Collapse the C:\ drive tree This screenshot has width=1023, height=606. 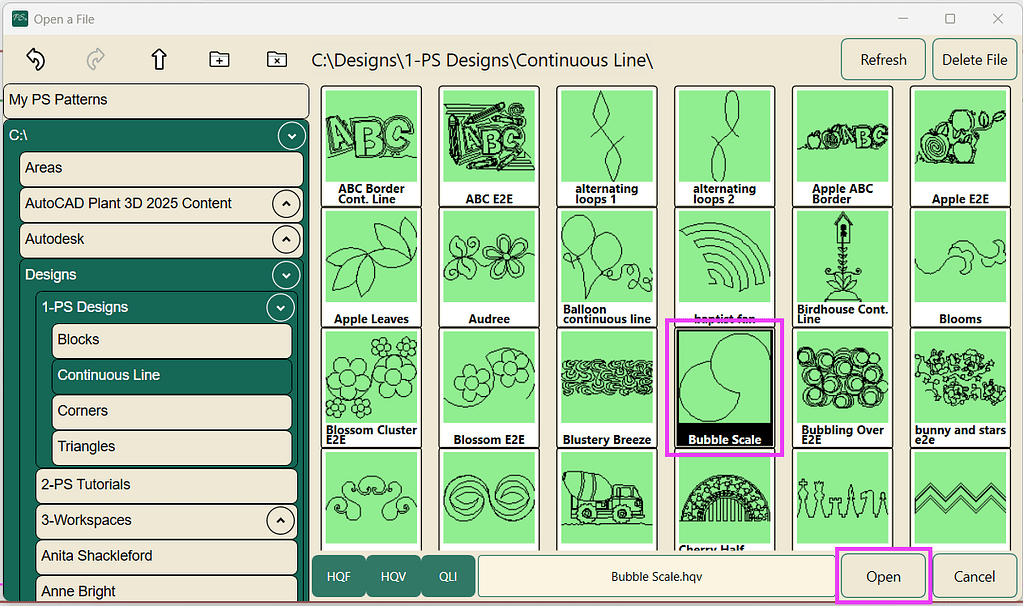tap(291, 135)
